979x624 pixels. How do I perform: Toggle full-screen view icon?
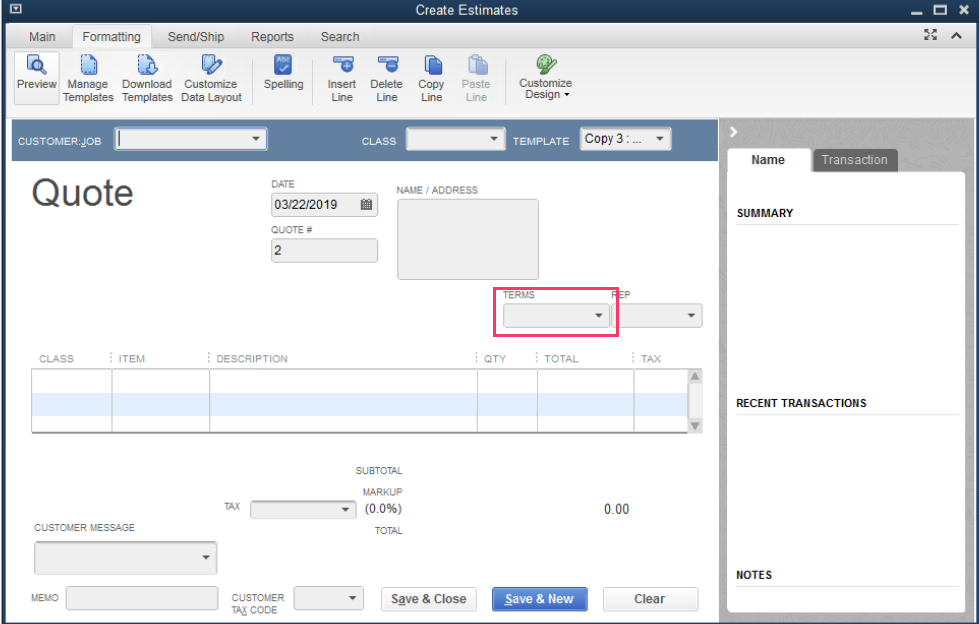(930, 35)
